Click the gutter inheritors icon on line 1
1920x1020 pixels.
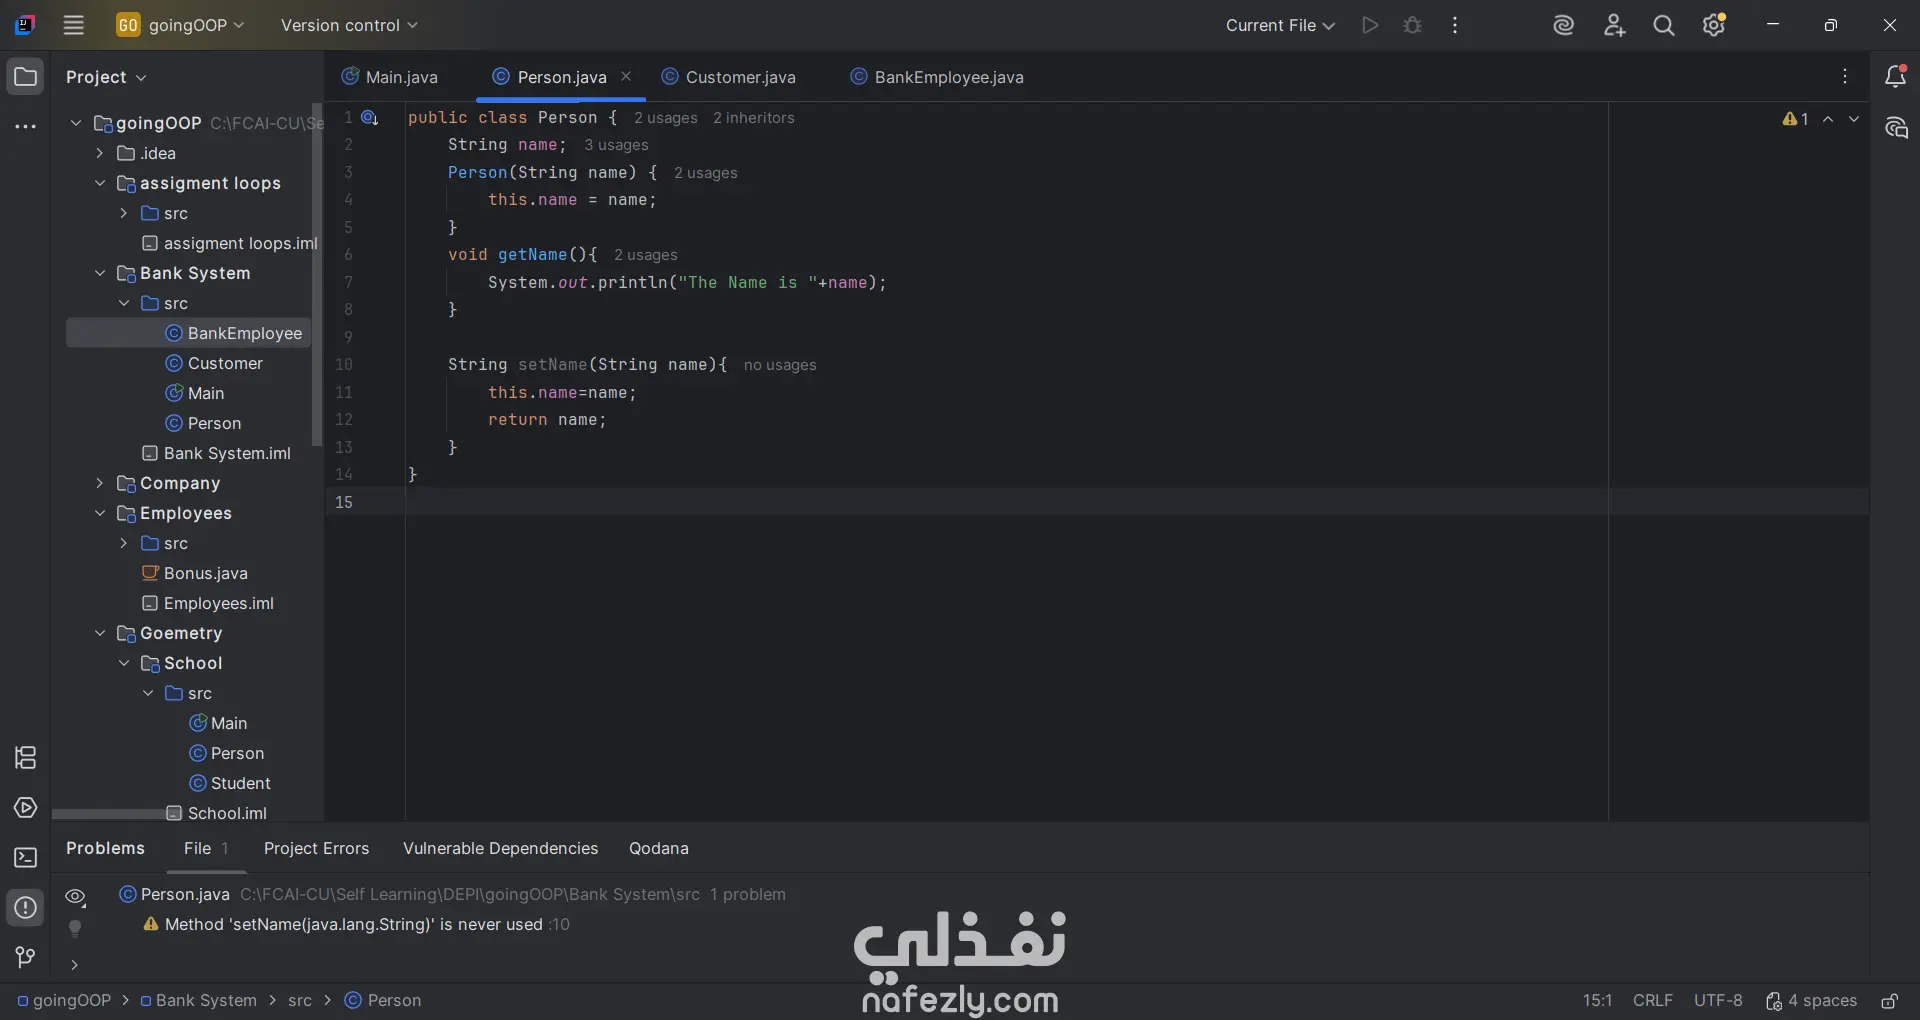click(369, 118)
